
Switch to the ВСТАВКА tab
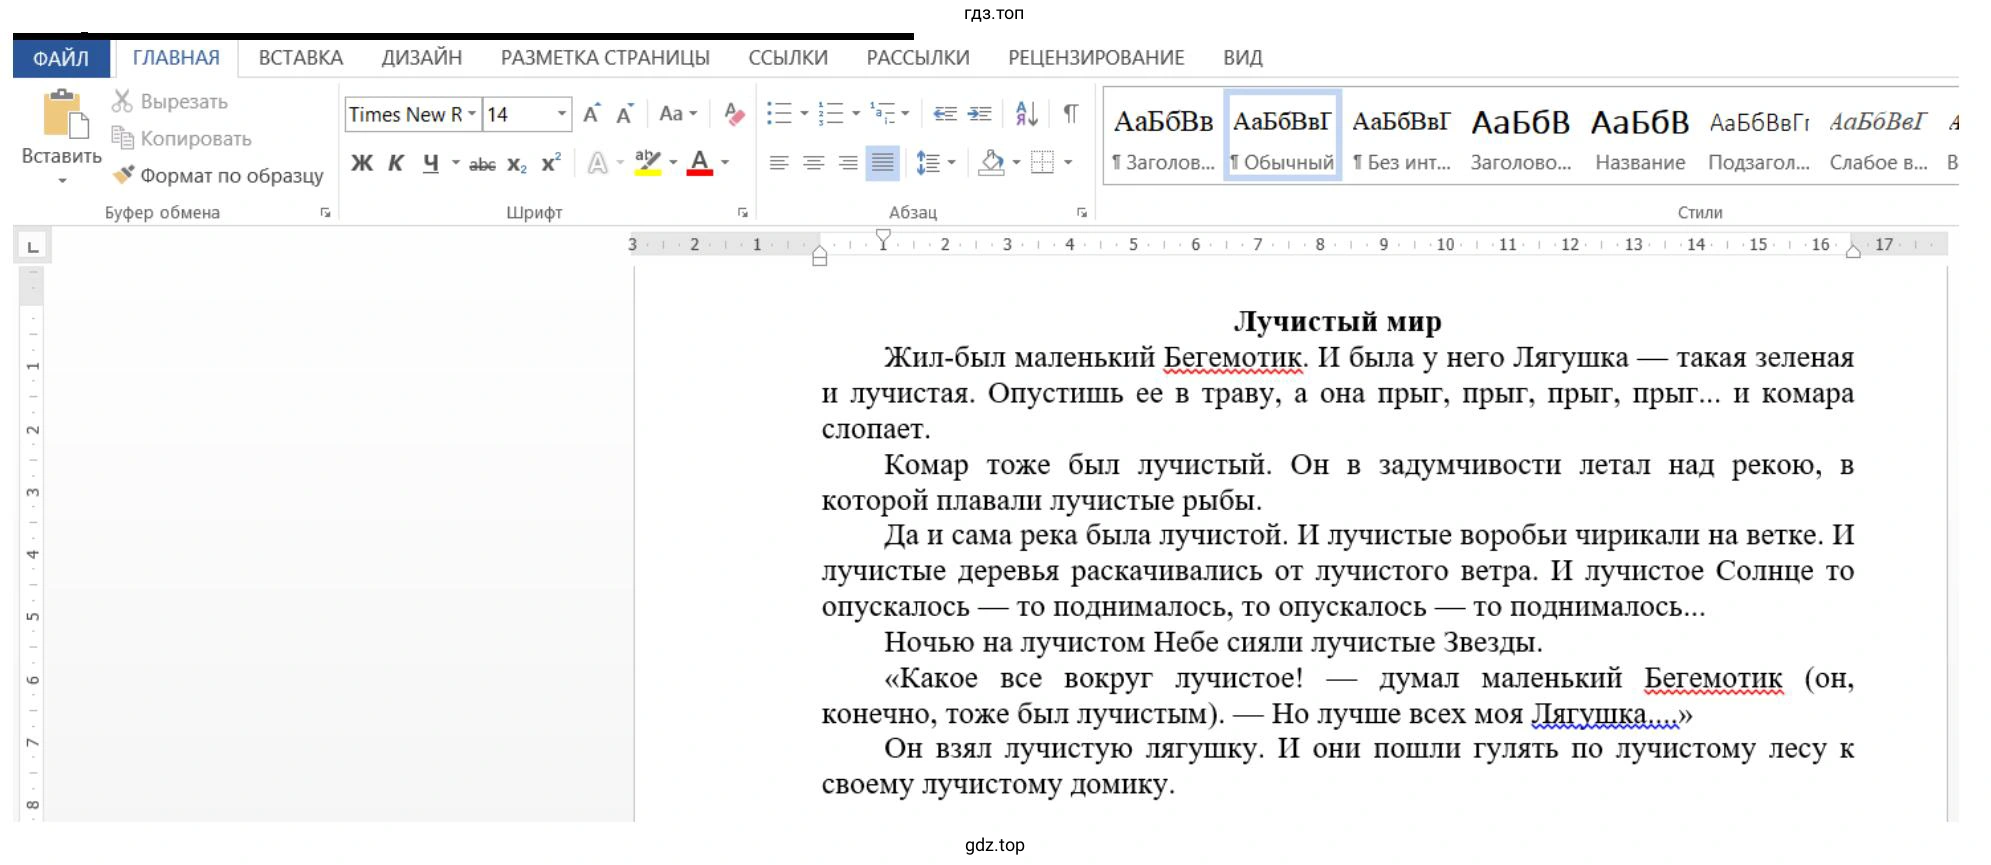pyautogui.click(x=301, y=58)
